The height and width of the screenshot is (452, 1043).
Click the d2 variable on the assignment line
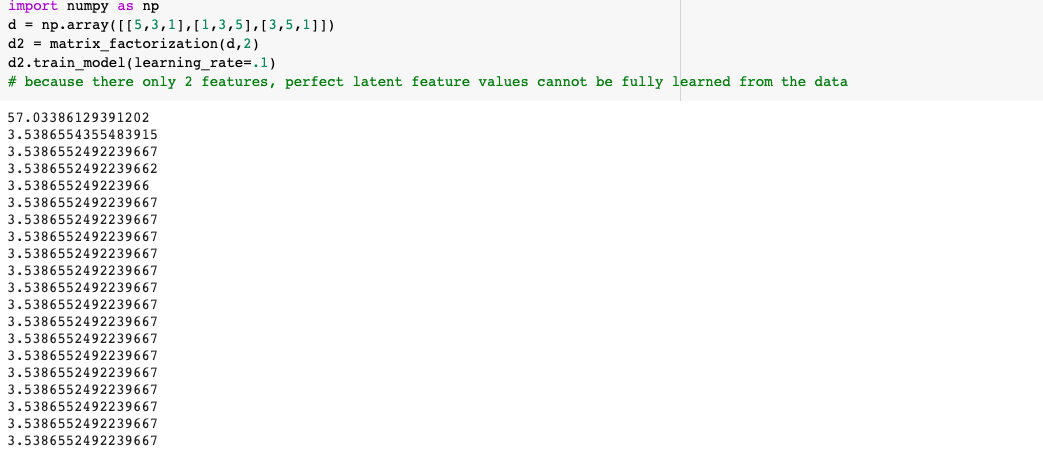point(15,45)
